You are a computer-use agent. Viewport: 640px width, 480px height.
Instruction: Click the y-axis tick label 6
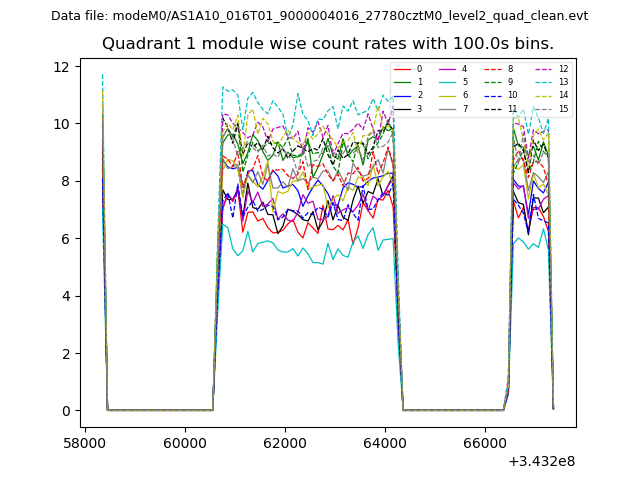[65, 239]
